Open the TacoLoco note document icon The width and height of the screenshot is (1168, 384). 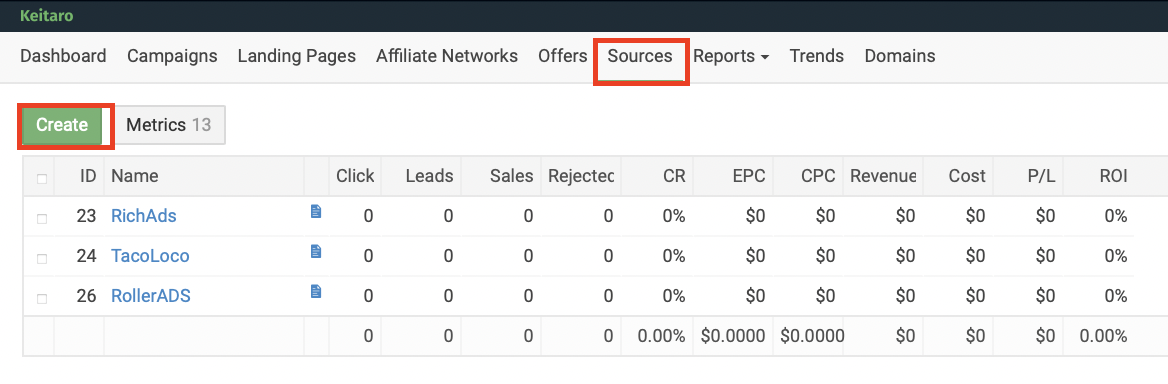[x=316, y=252]
